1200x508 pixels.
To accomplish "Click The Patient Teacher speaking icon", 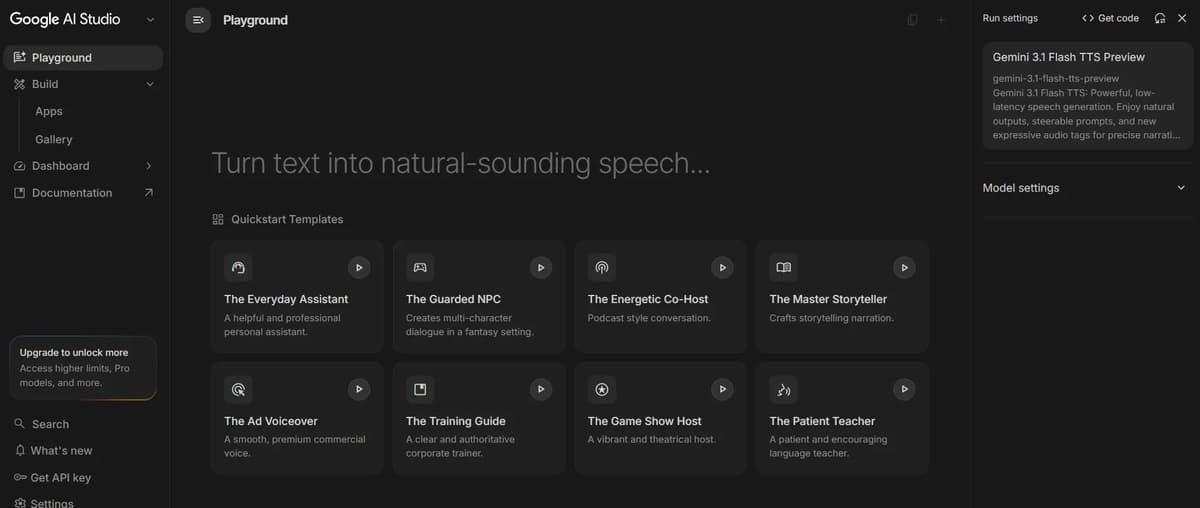I will click(x=784, y=389).
